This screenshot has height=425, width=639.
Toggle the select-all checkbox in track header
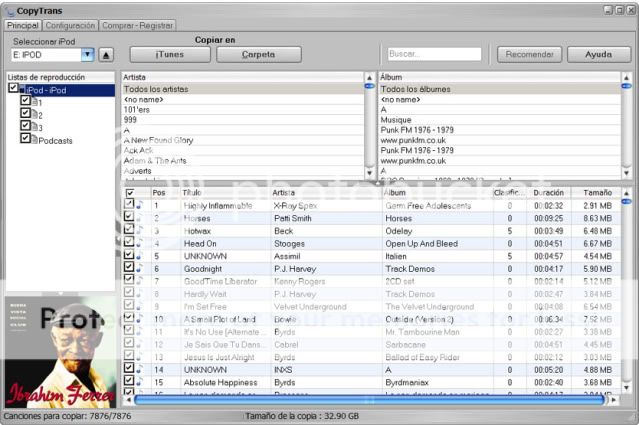pyautogui.click(x=130, y=193)
